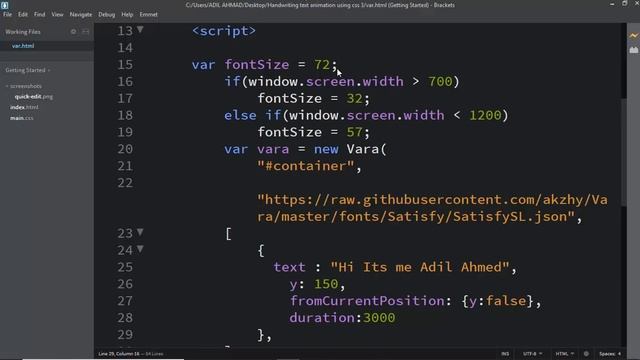Toggle the INS insert mode indicator
Image resolution: width=640 pixels, height=360 pixels.
505,354
